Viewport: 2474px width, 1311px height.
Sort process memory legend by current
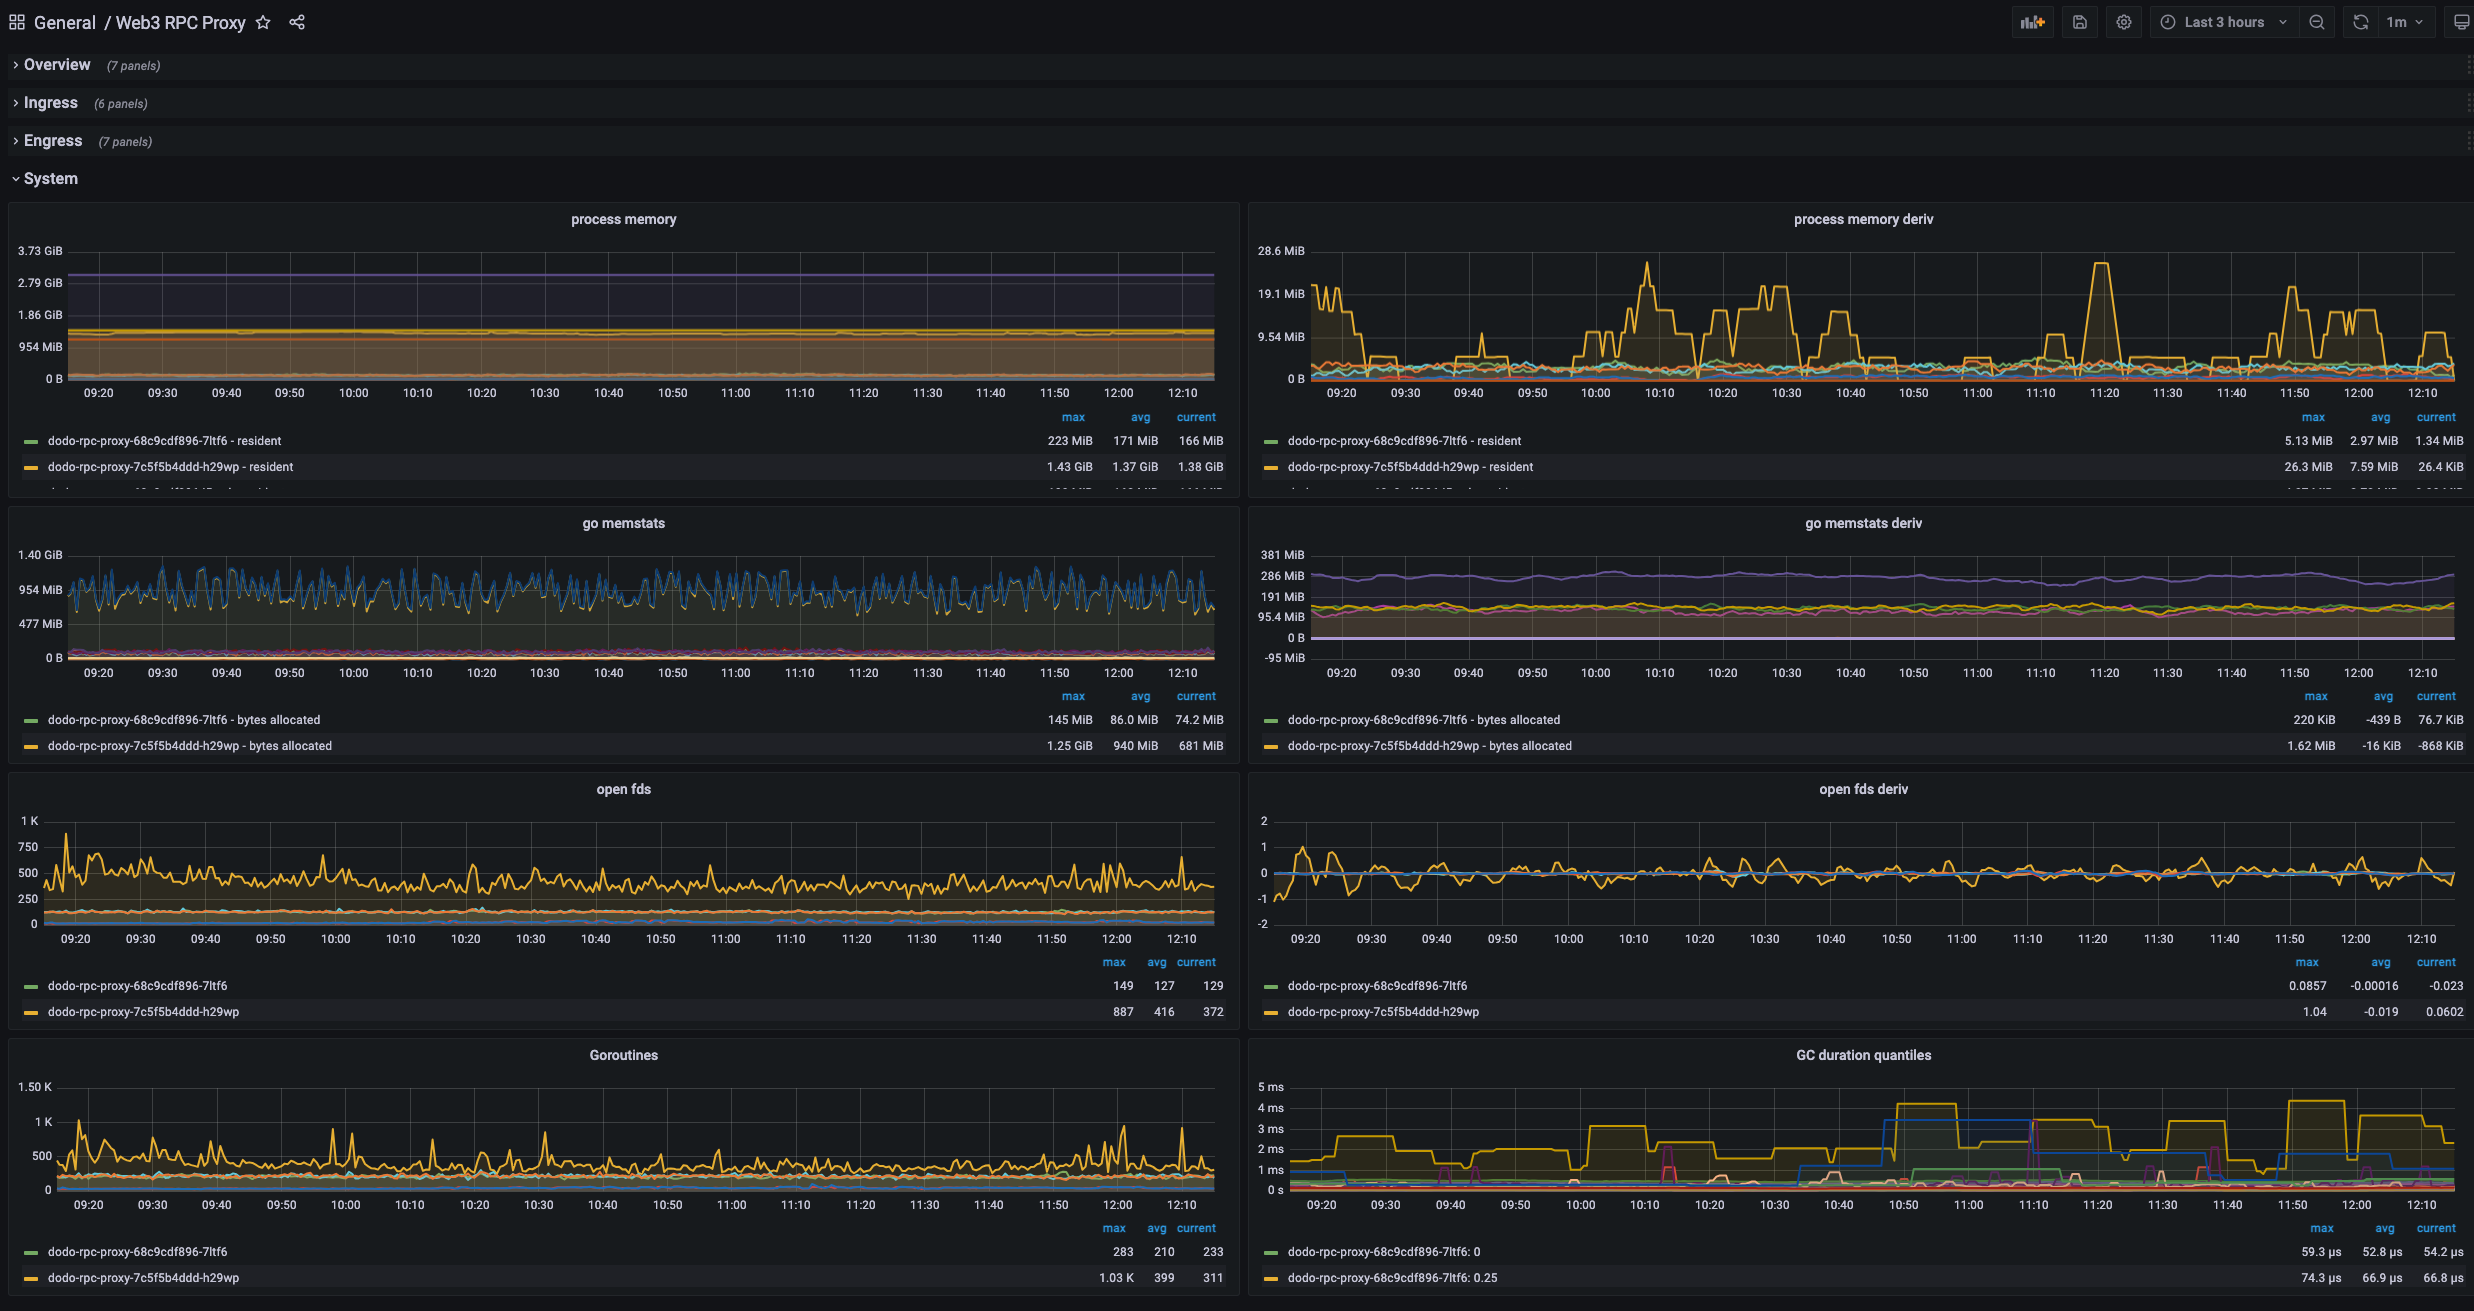pyautogui.click(x=1196, y=417)
